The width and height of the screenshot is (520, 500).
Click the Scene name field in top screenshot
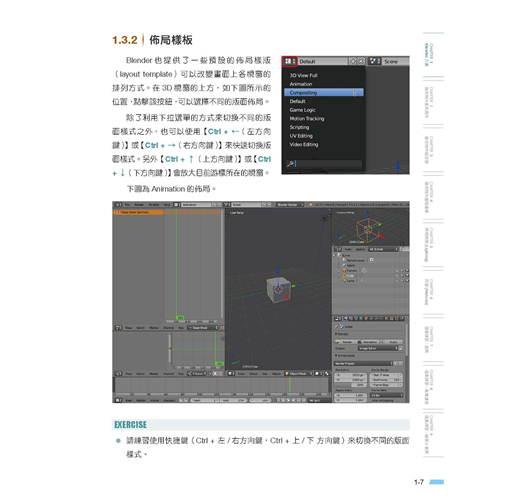tap(396, 62)
